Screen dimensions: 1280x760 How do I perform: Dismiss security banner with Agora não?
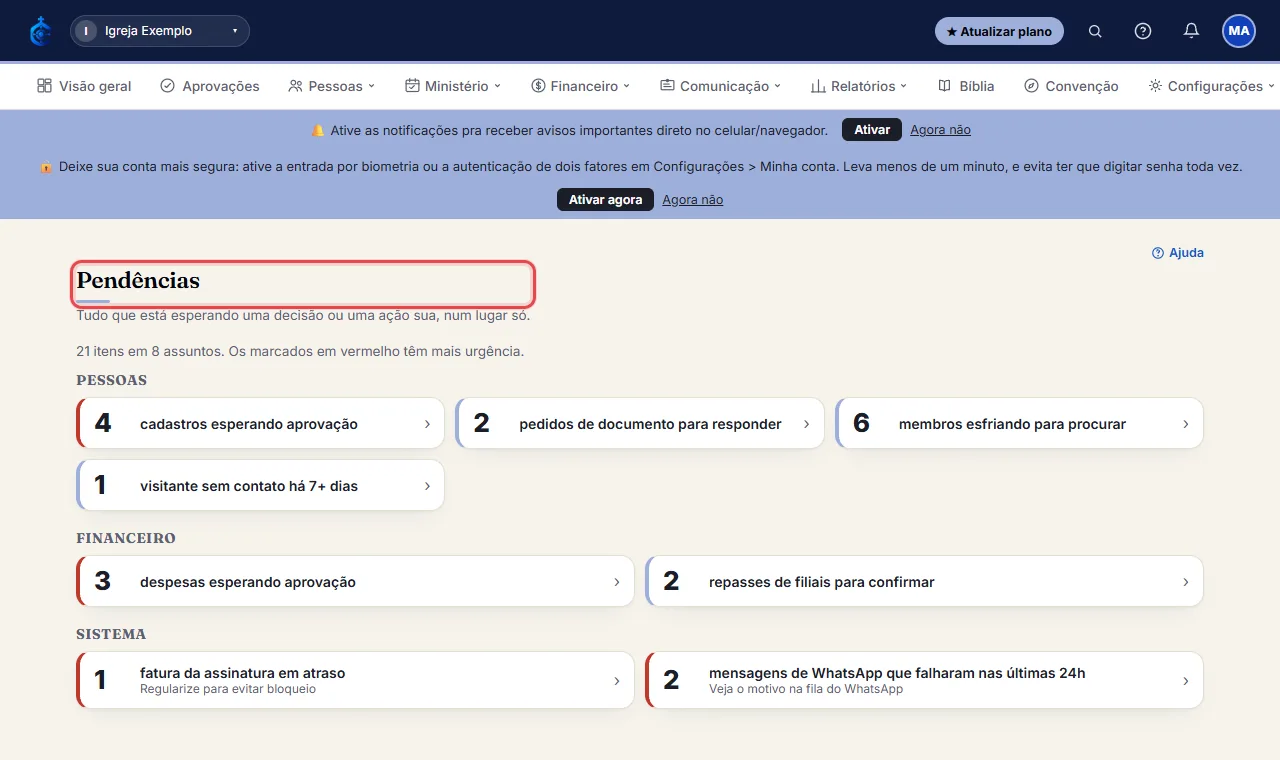point(692,200)
